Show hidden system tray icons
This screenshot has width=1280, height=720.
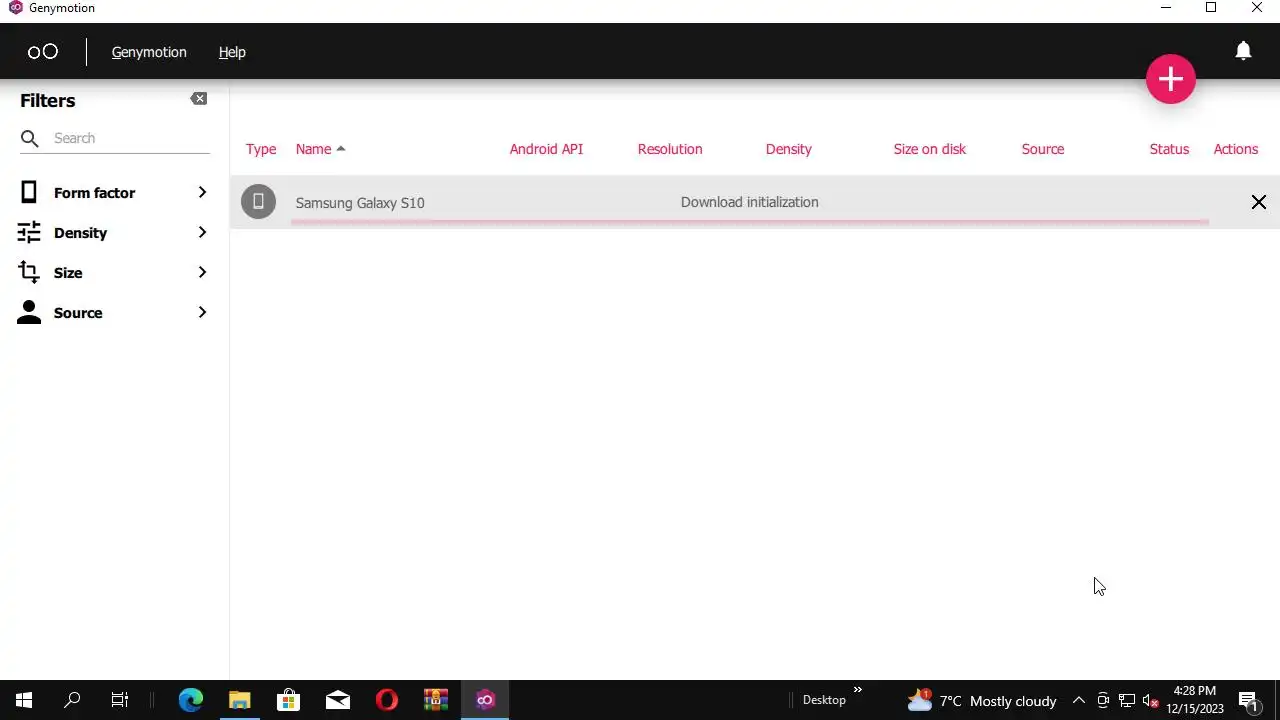tap(1079, 700)
